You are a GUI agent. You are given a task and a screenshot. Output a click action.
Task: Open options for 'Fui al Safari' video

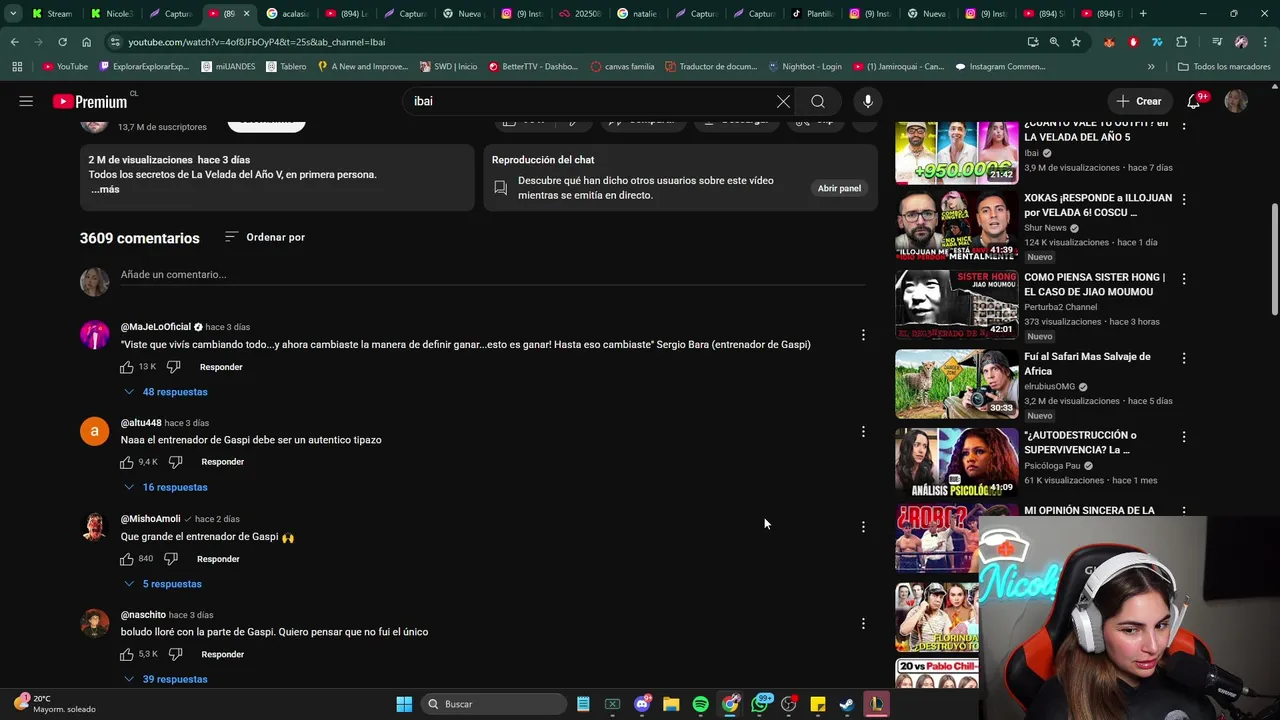[x=1184, y=358]
